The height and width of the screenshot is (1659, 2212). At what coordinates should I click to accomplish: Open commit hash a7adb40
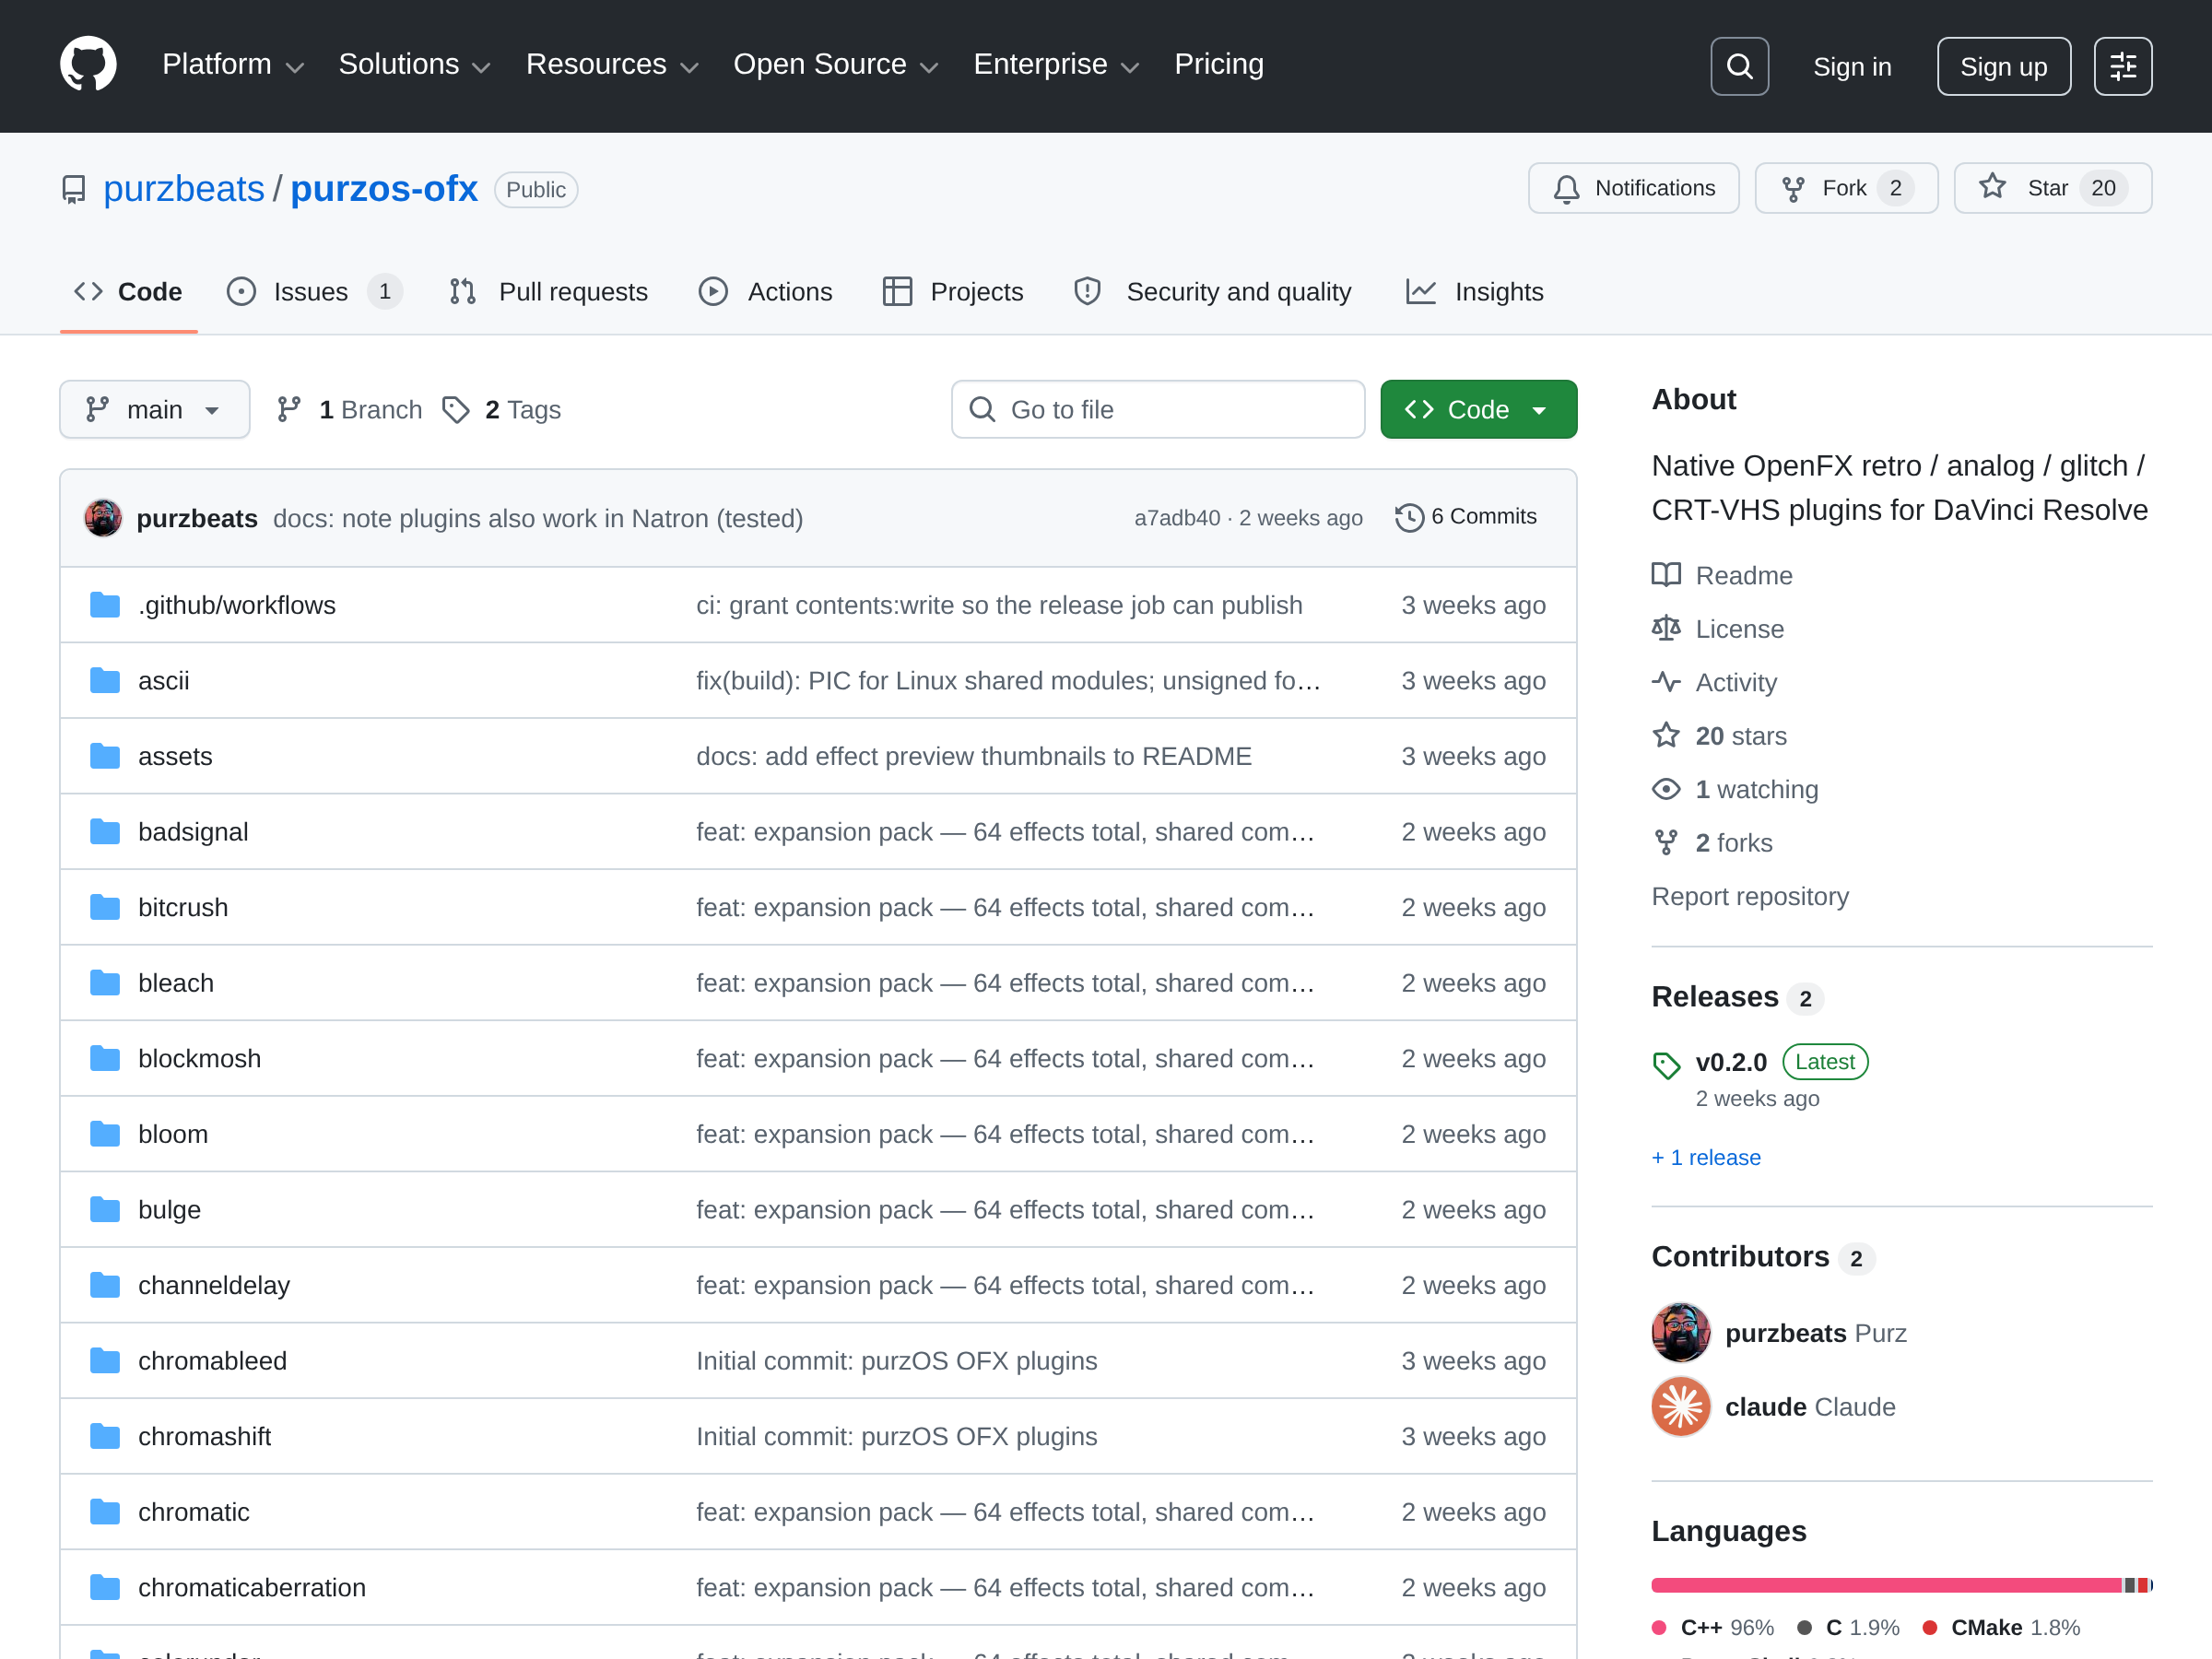point(1177,518)
